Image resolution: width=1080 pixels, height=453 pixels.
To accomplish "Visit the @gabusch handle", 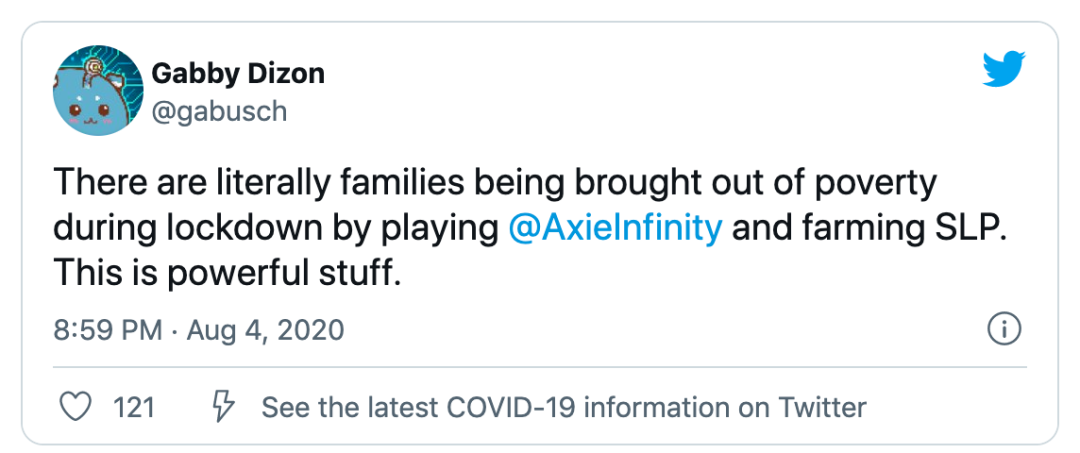I will (x=219, y=111).
